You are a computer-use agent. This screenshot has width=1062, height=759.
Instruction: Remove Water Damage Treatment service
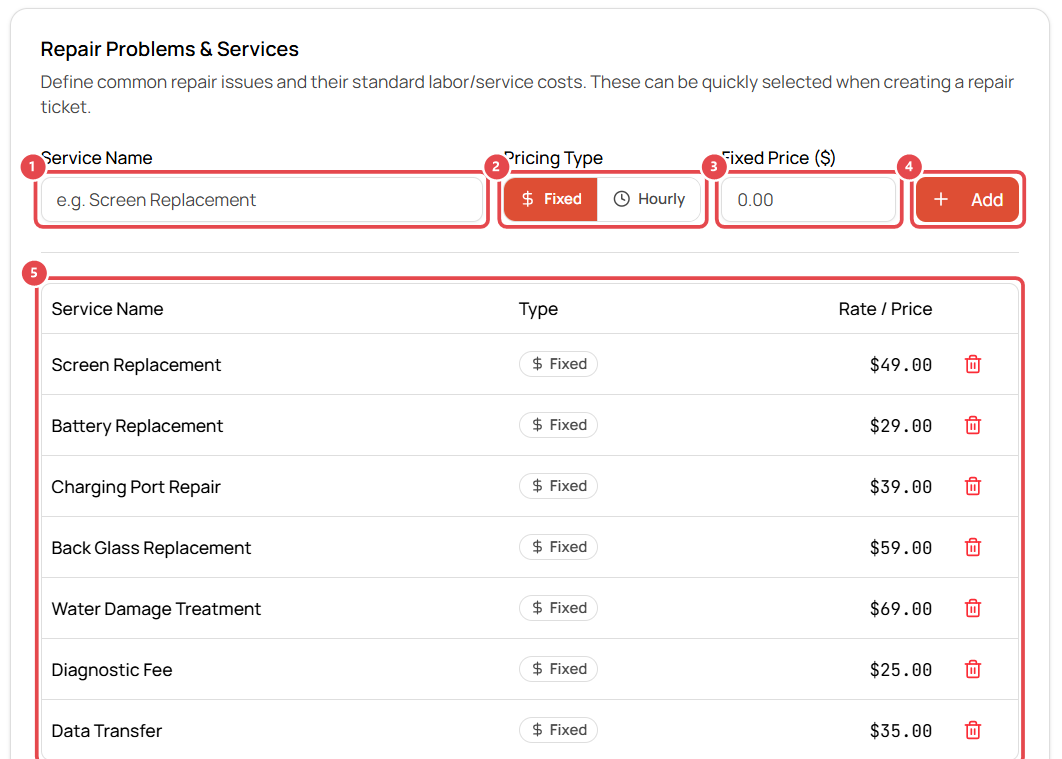(973, 608)
